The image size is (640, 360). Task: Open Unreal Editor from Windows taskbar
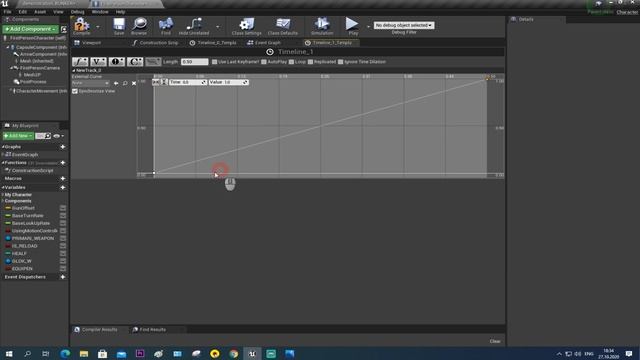[252, 353]
